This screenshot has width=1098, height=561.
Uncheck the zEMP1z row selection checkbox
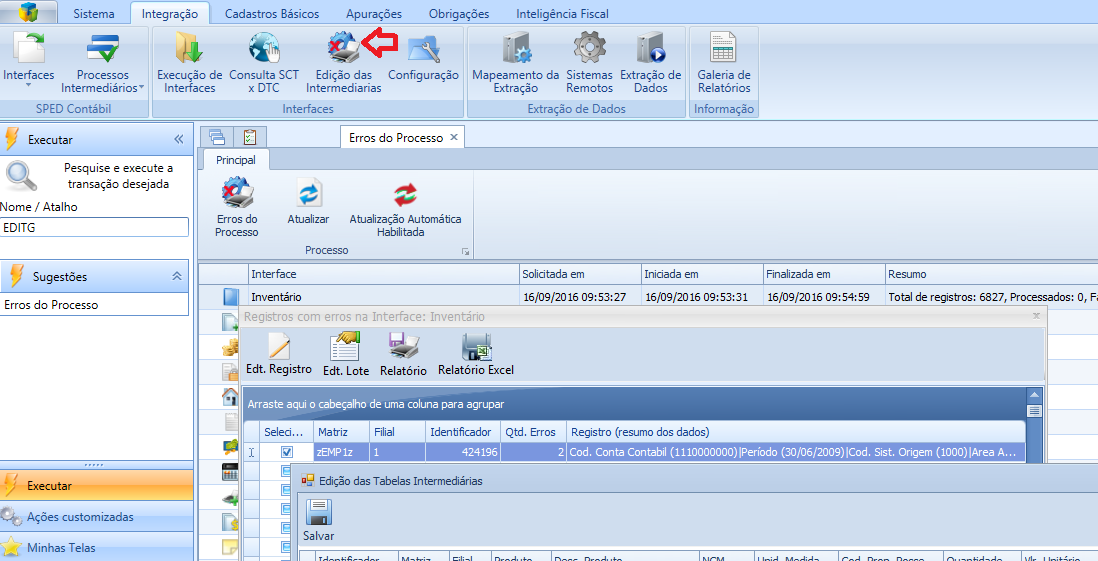[x=287, y=452]
